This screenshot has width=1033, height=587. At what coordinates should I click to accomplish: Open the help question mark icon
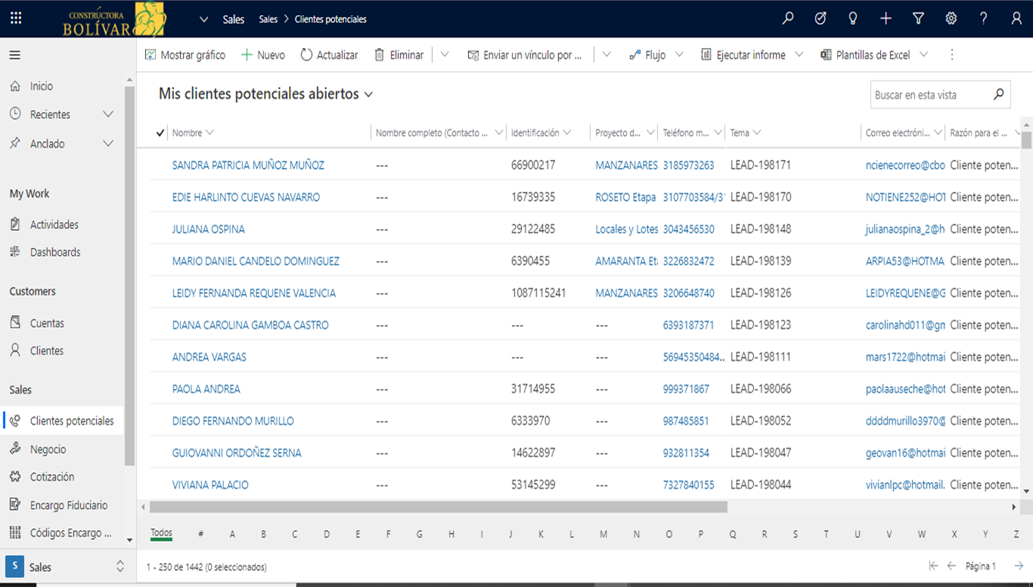(x=984, y=18)
